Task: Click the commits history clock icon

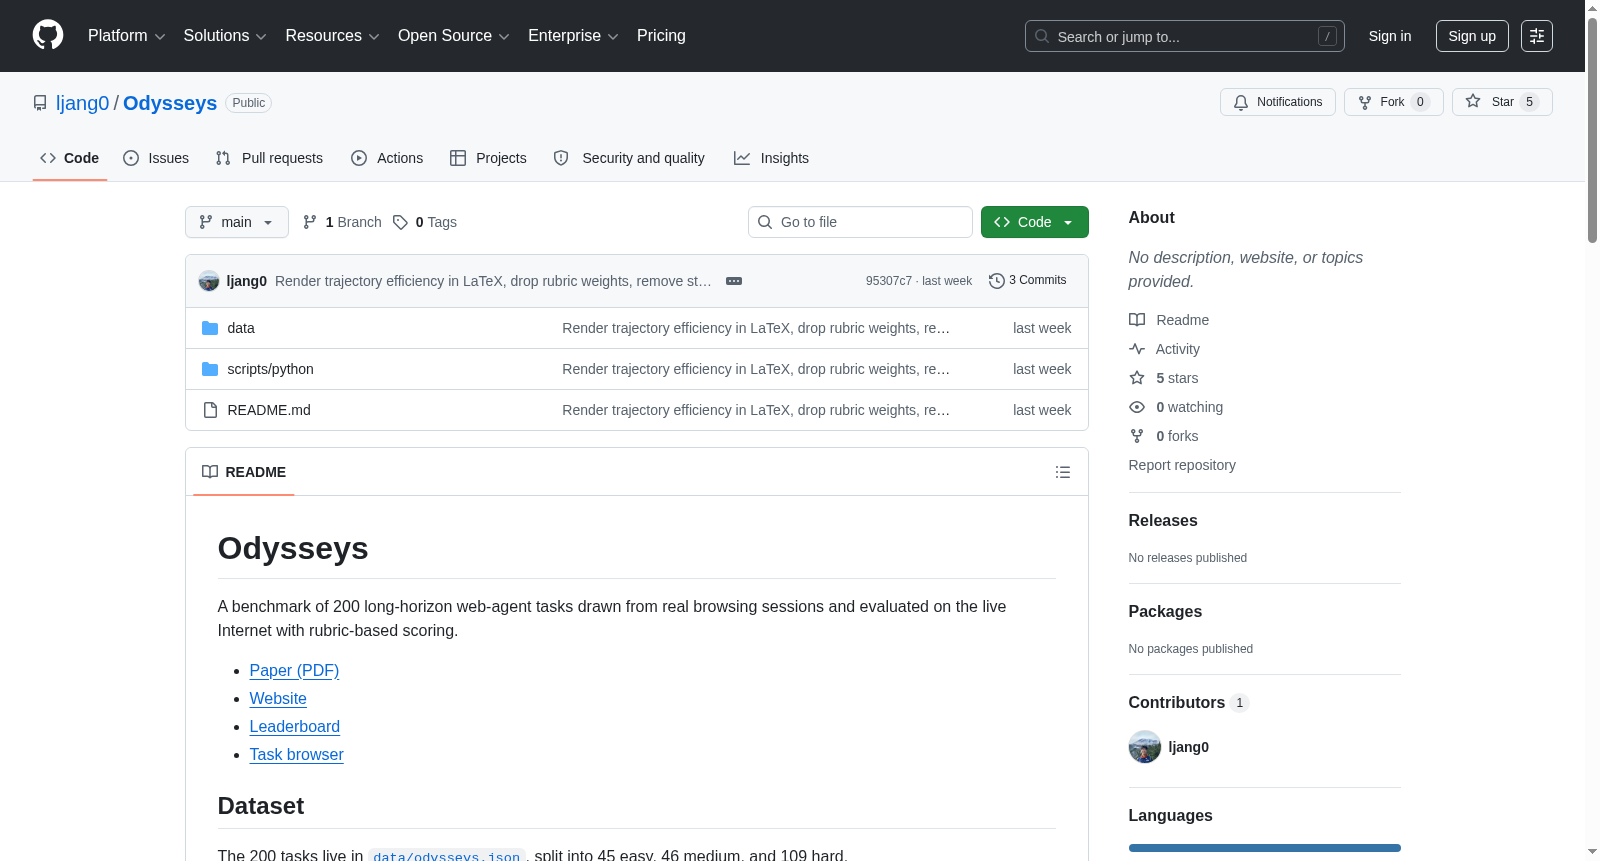Action: point(997,281)
